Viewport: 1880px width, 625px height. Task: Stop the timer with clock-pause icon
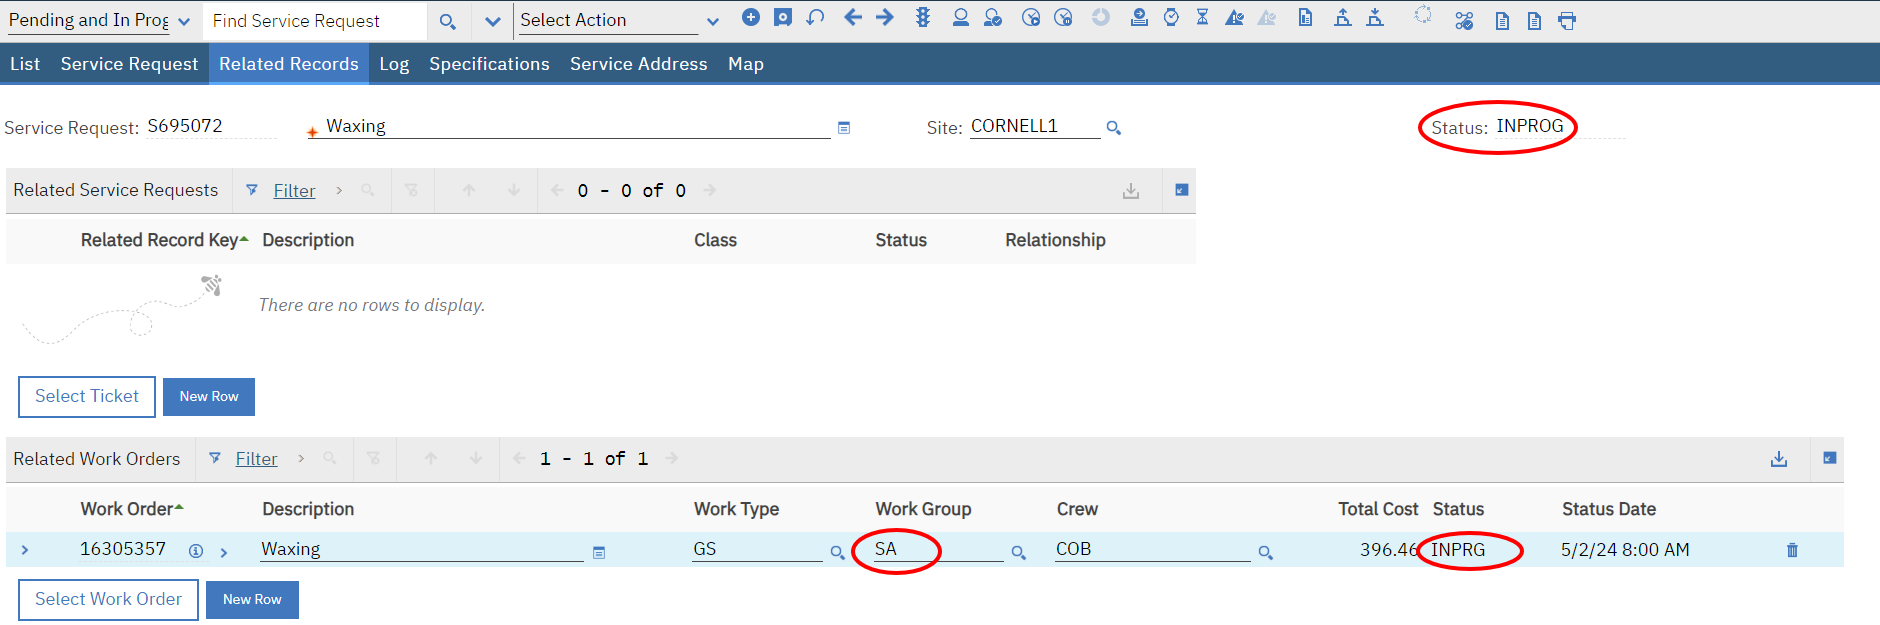(x=1063, y=17)
